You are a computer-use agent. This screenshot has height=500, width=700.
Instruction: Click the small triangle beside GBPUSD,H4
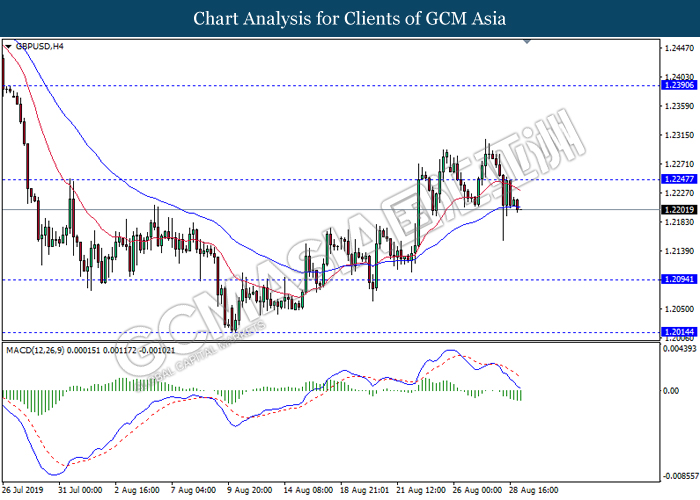[x=9, y=46]
